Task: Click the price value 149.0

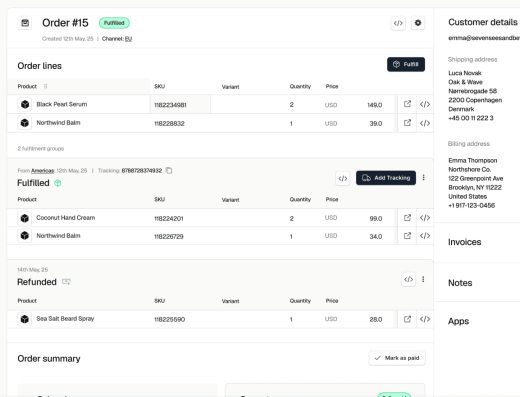Action: 375,105
